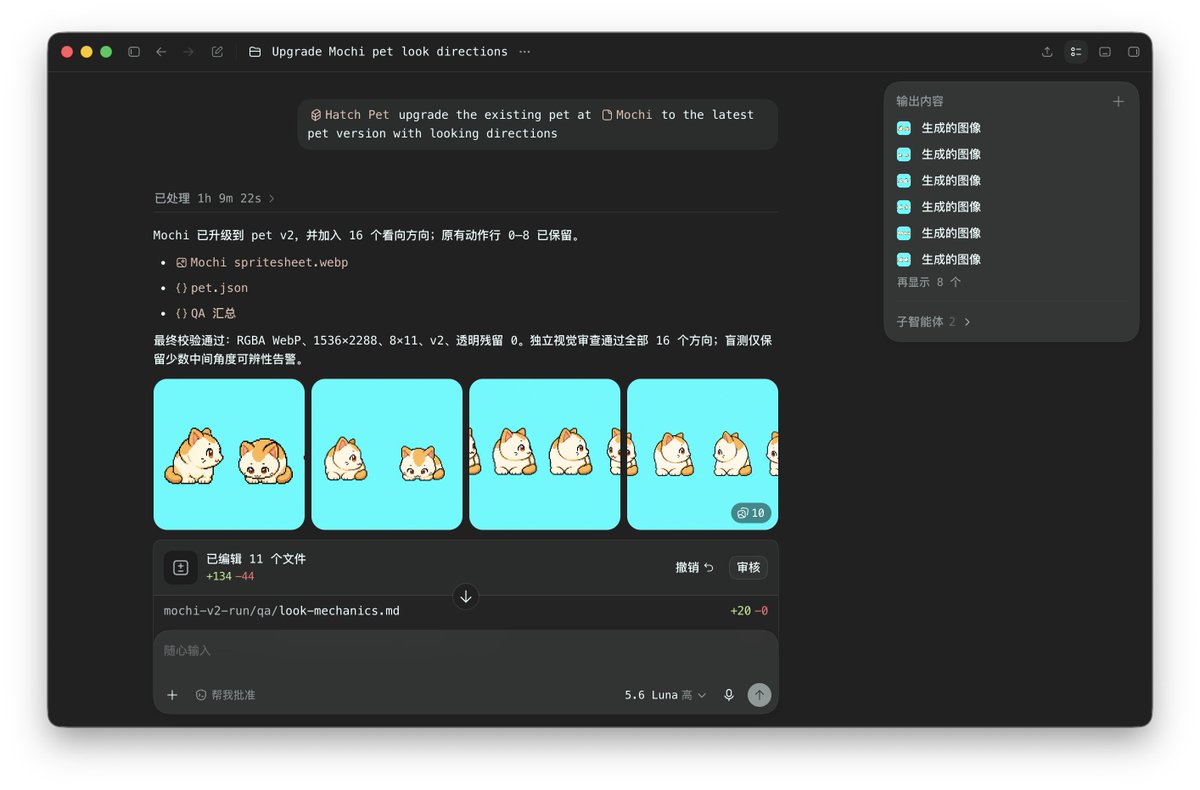Click the send arrow button
This screenshot has height=790, width=1200.
tap(760, 695)
